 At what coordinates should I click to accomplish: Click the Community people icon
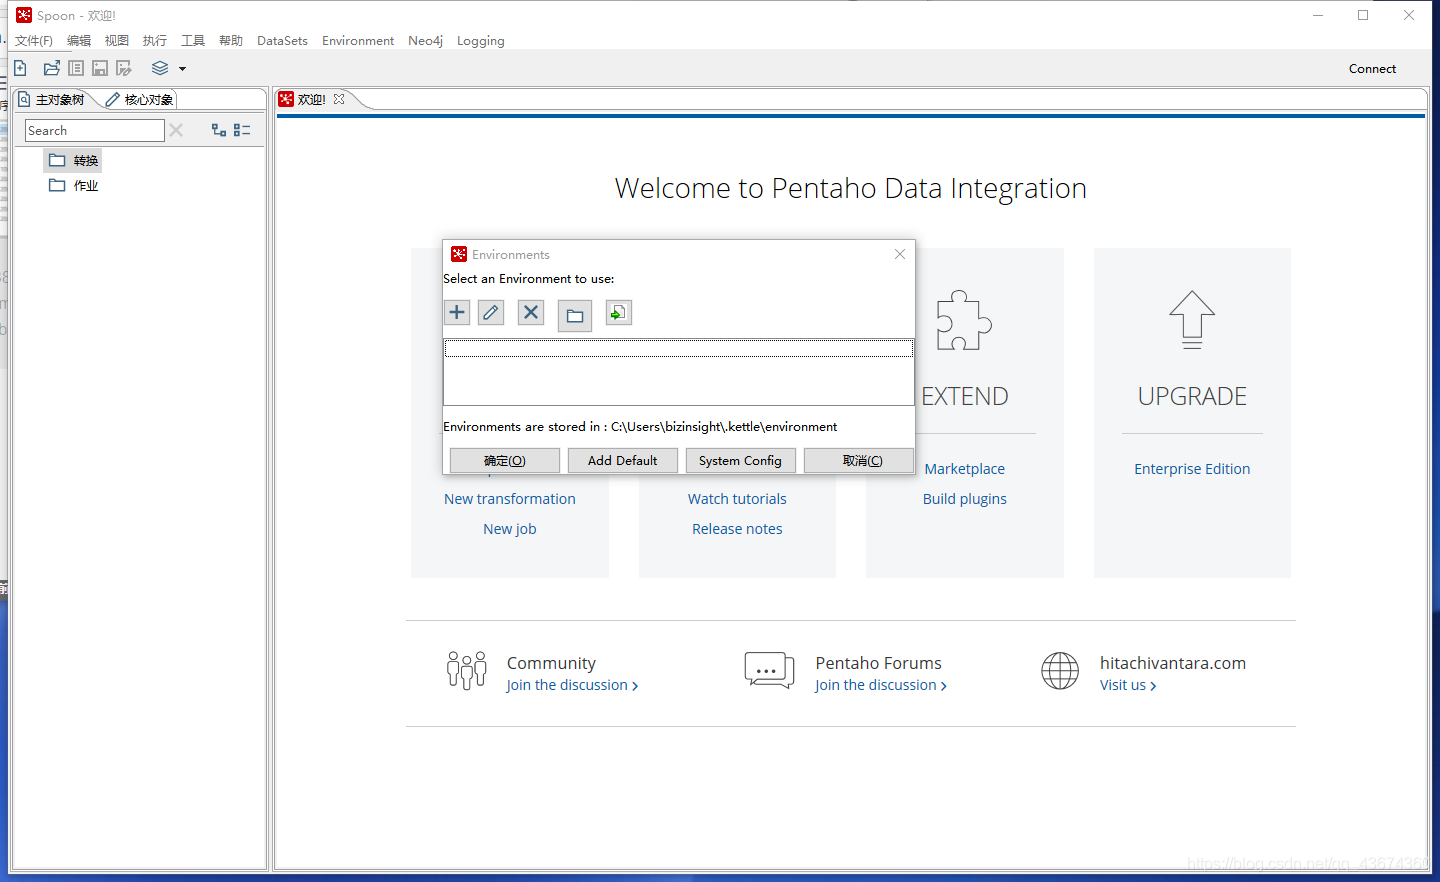click(467, 670)
